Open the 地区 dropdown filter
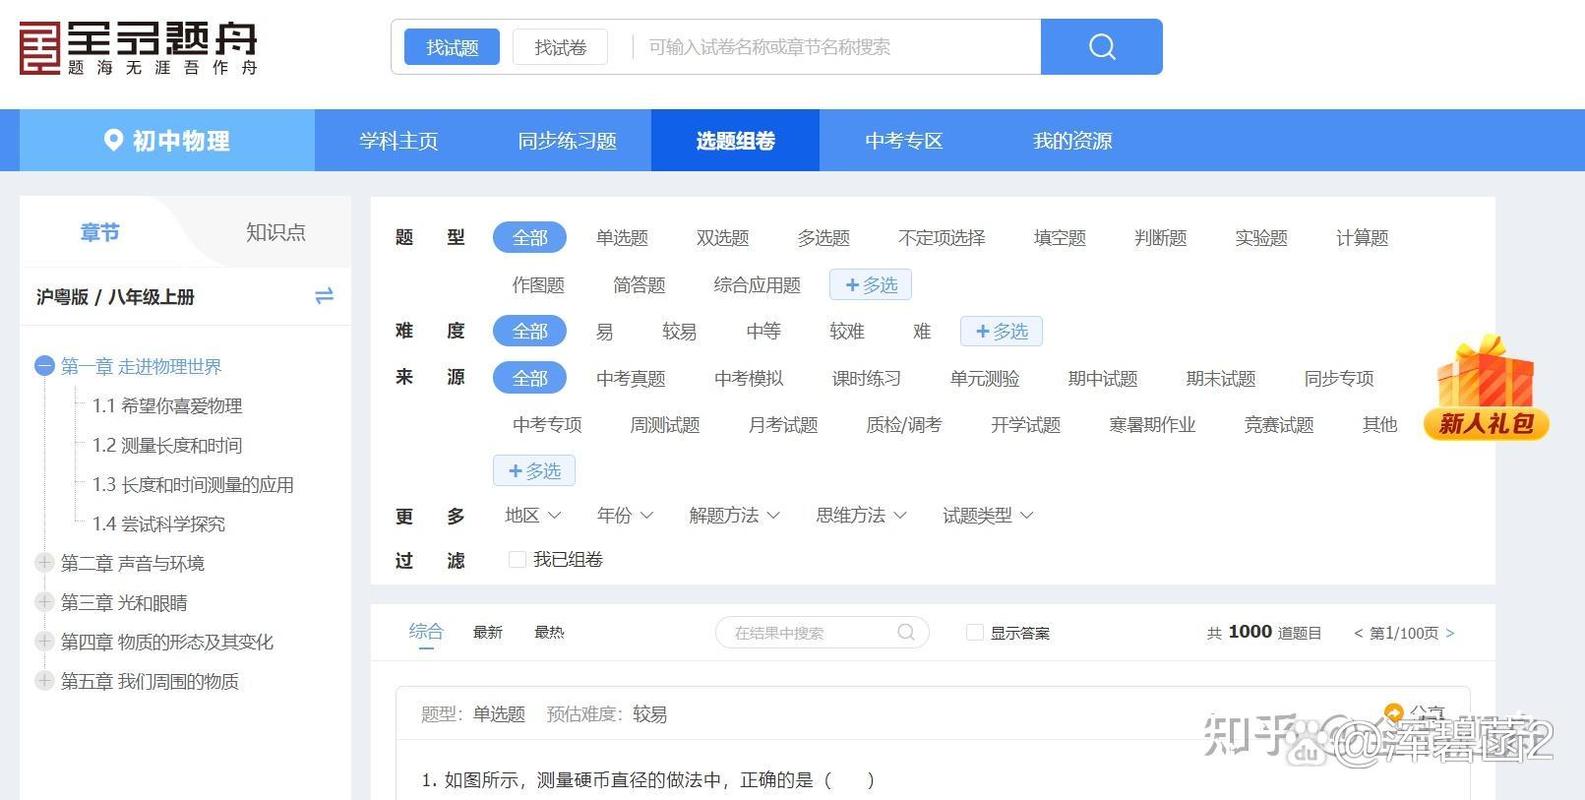The height and width of the screenshot is (800, 1585). (x=533, y=515)
